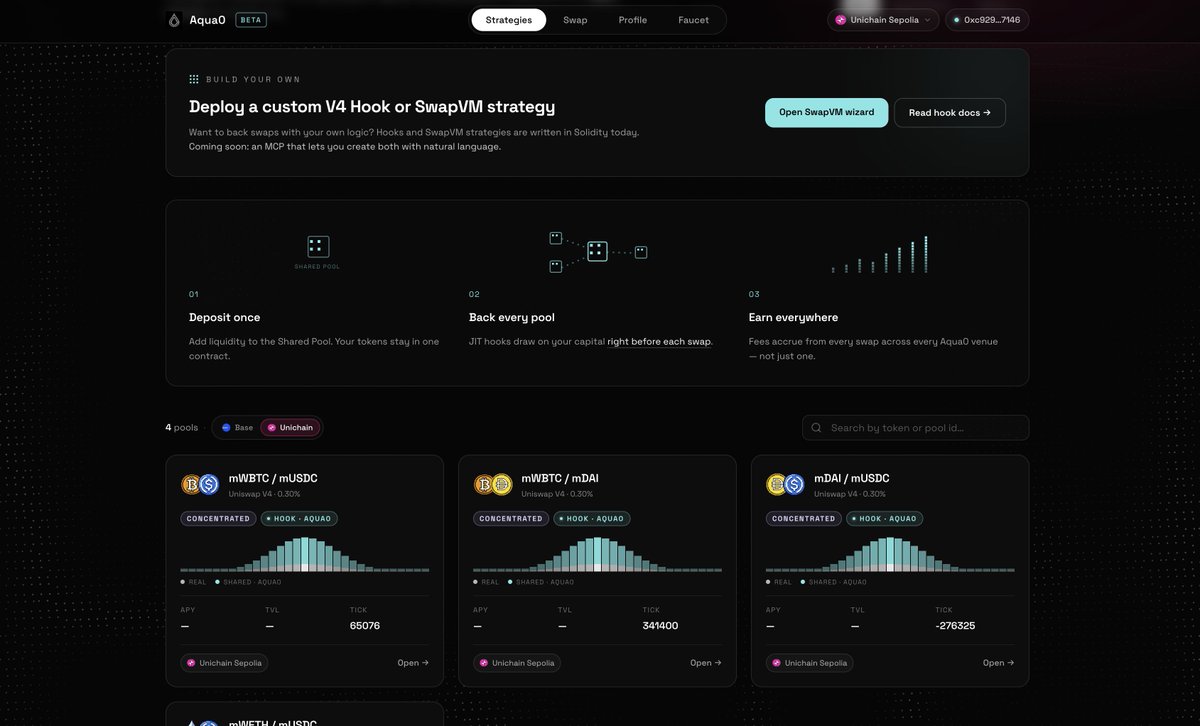Click the tick value -276325
The width and height of the screenshot is (1200, 726).
click(x=955, y=626)
